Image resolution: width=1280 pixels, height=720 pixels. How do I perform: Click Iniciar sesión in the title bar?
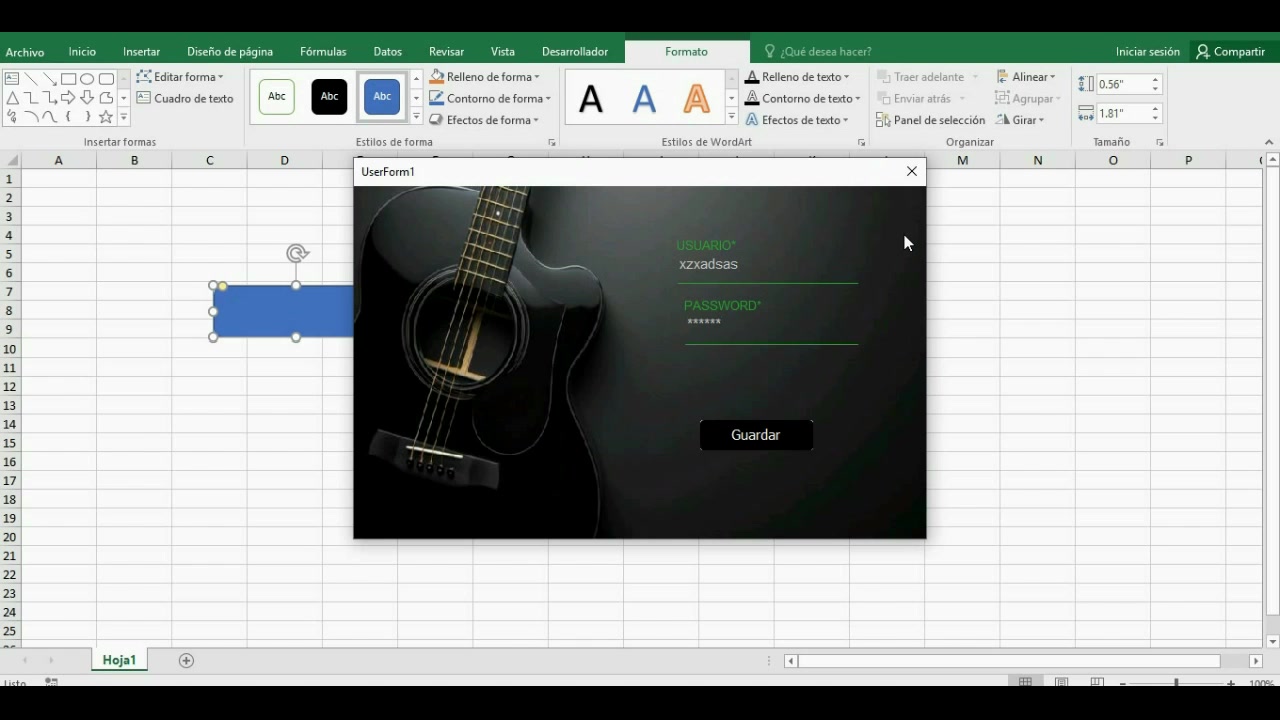(x=1147, y=51)
